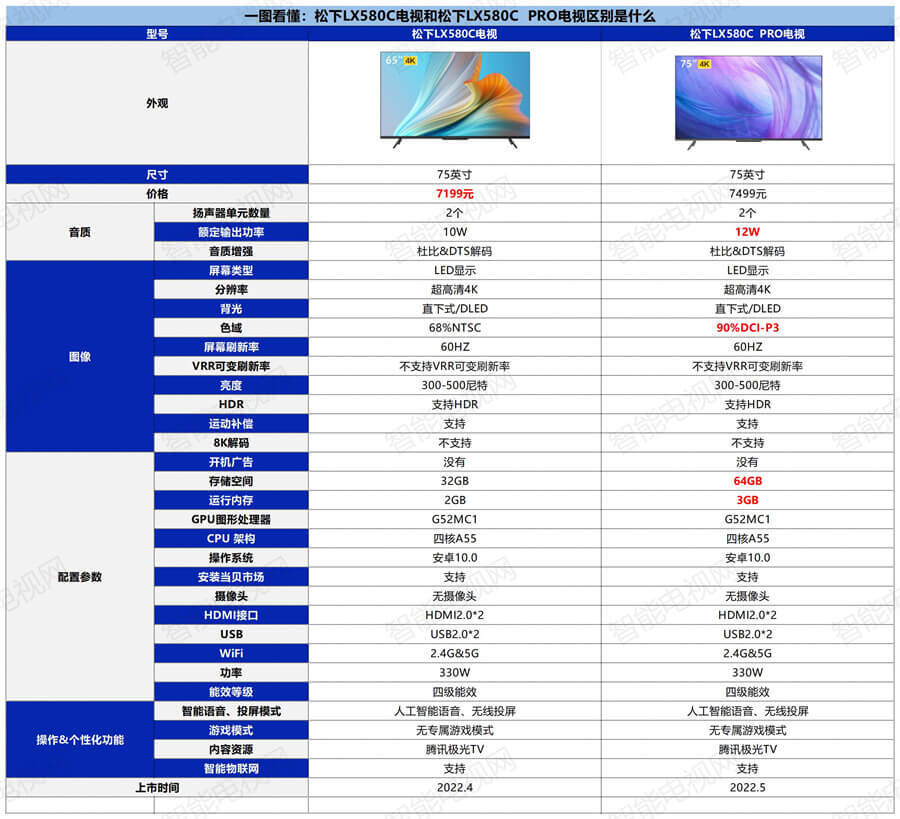Click the '分辨率' row label
This screenshot has height=819, width=900.
pyautogui.click(x=231, y=289)
